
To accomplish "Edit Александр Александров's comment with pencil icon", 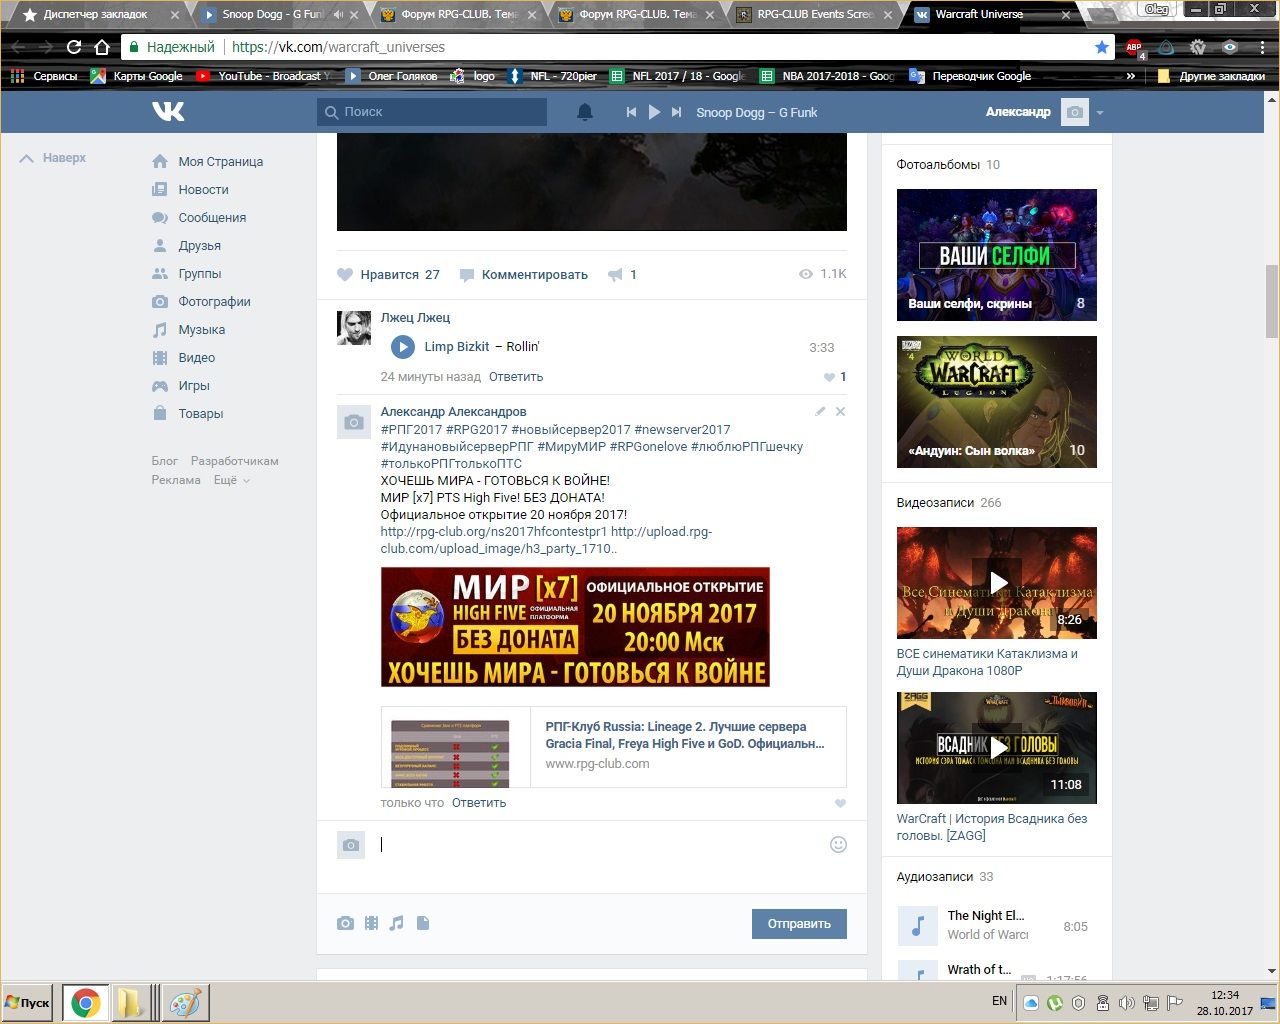I will (820, 411).
